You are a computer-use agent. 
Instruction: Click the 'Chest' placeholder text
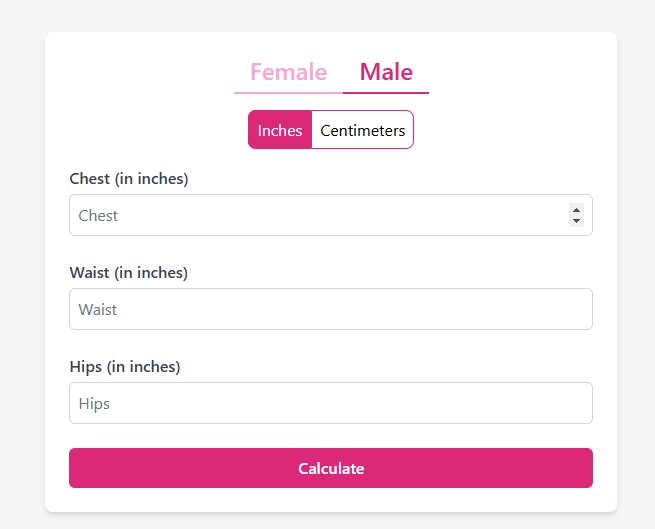[x=98, y=216]
